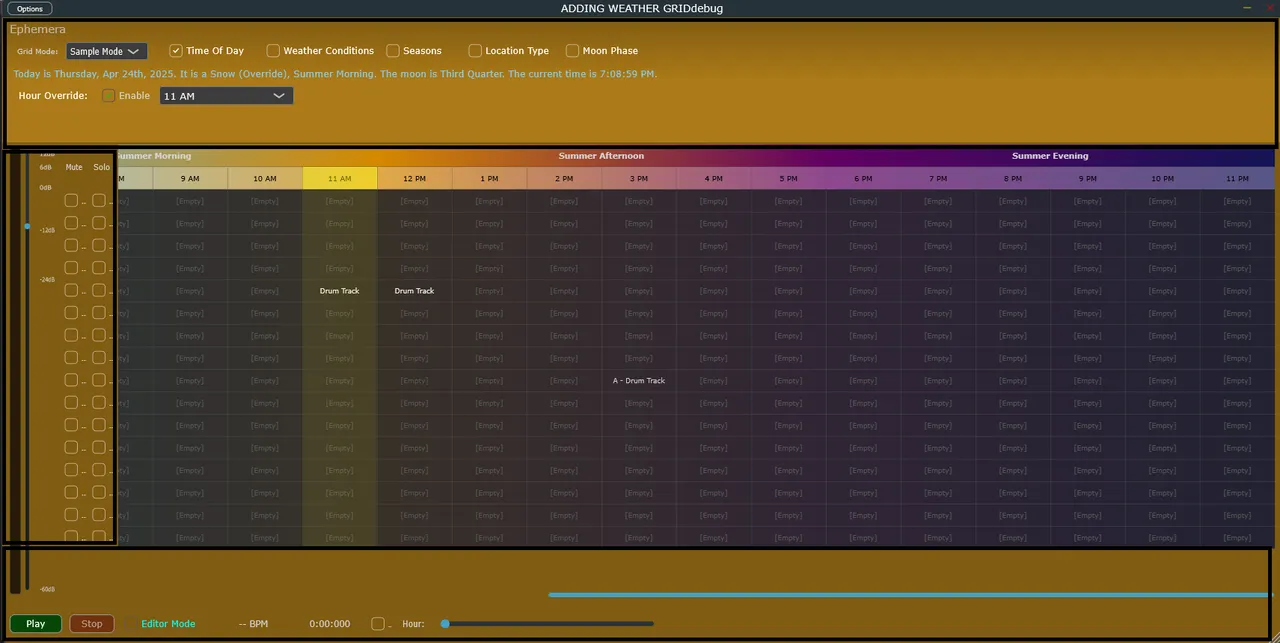Click the Summer Morning section header
1280x643 pixels.
154,156
